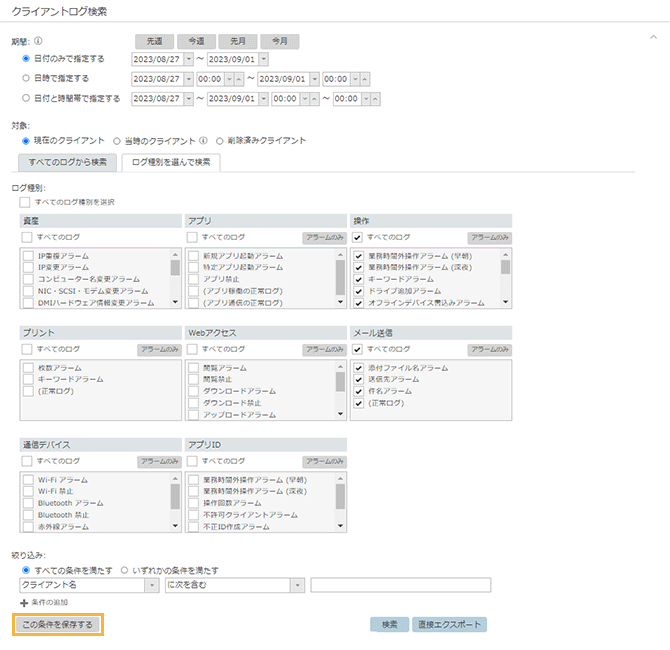Open start date picker for 日付のみで指定する
670x650 pixels.
coord(188,59)
